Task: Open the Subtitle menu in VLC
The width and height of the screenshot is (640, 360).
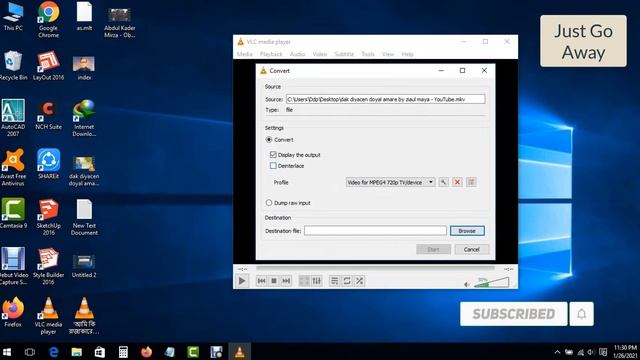Action: point(344,54)
